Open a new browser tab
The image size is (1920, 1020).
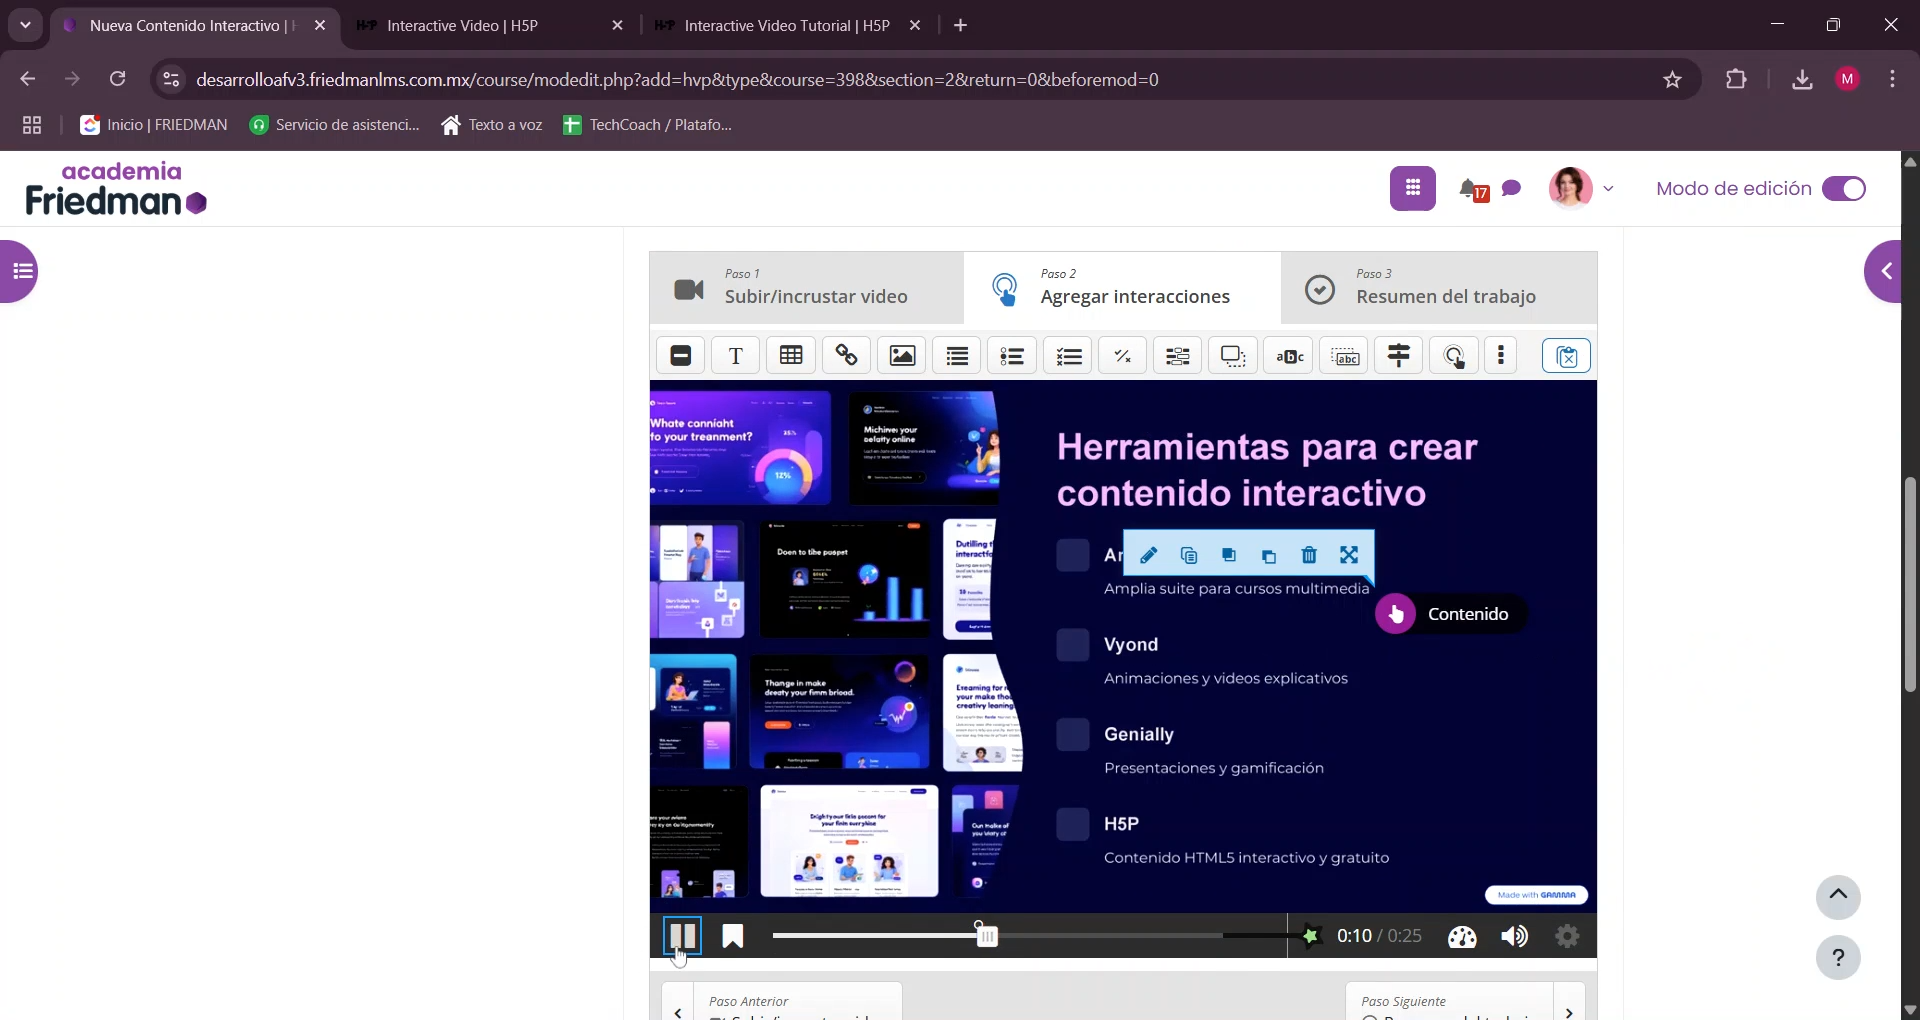tap(961, 26)
